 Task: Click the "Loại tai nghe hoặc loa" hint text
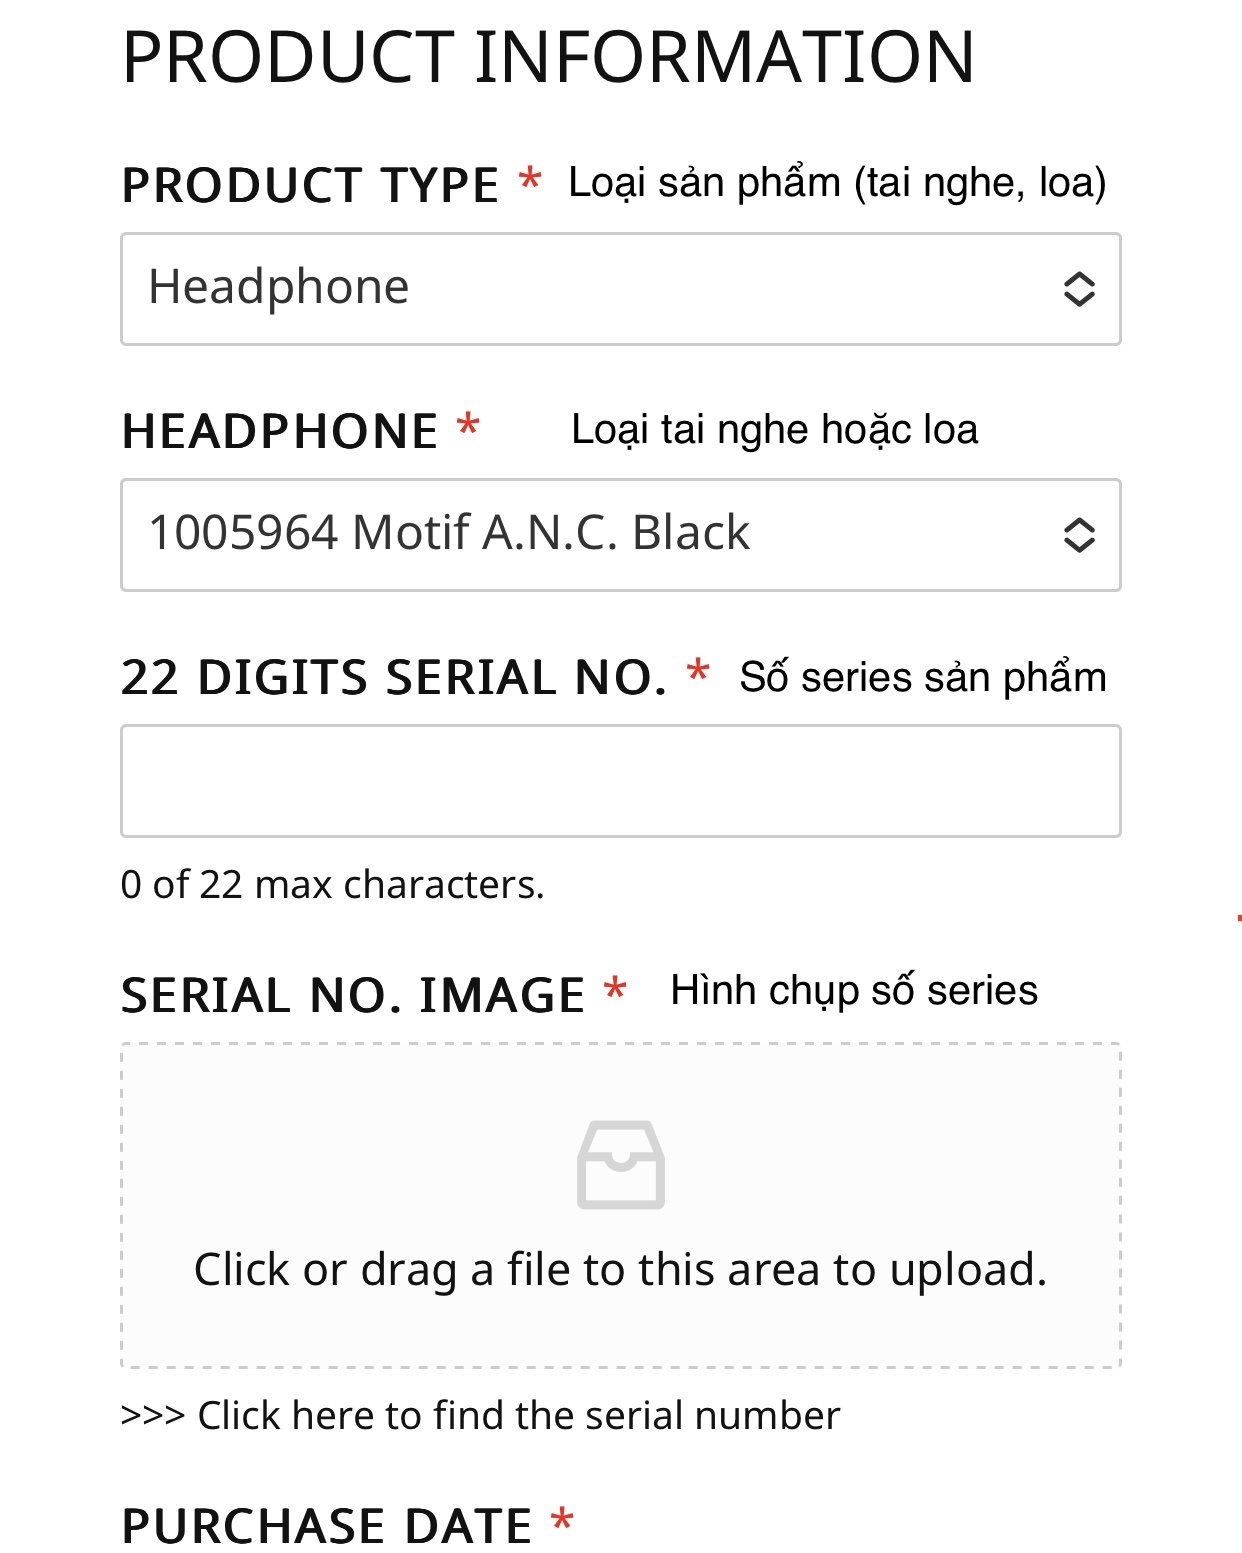coord(774,430)
